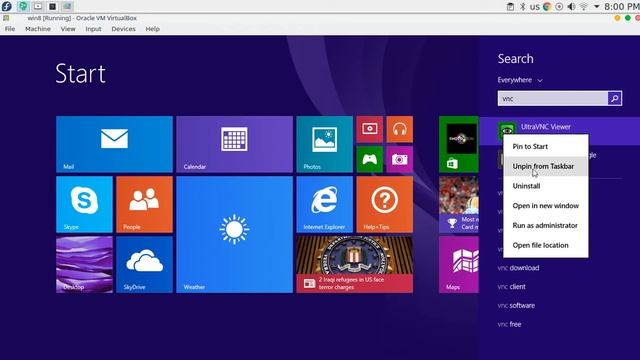This screenshot has width=640, height=360.
Task: Open the Weather tile
Action: (234, 234)
